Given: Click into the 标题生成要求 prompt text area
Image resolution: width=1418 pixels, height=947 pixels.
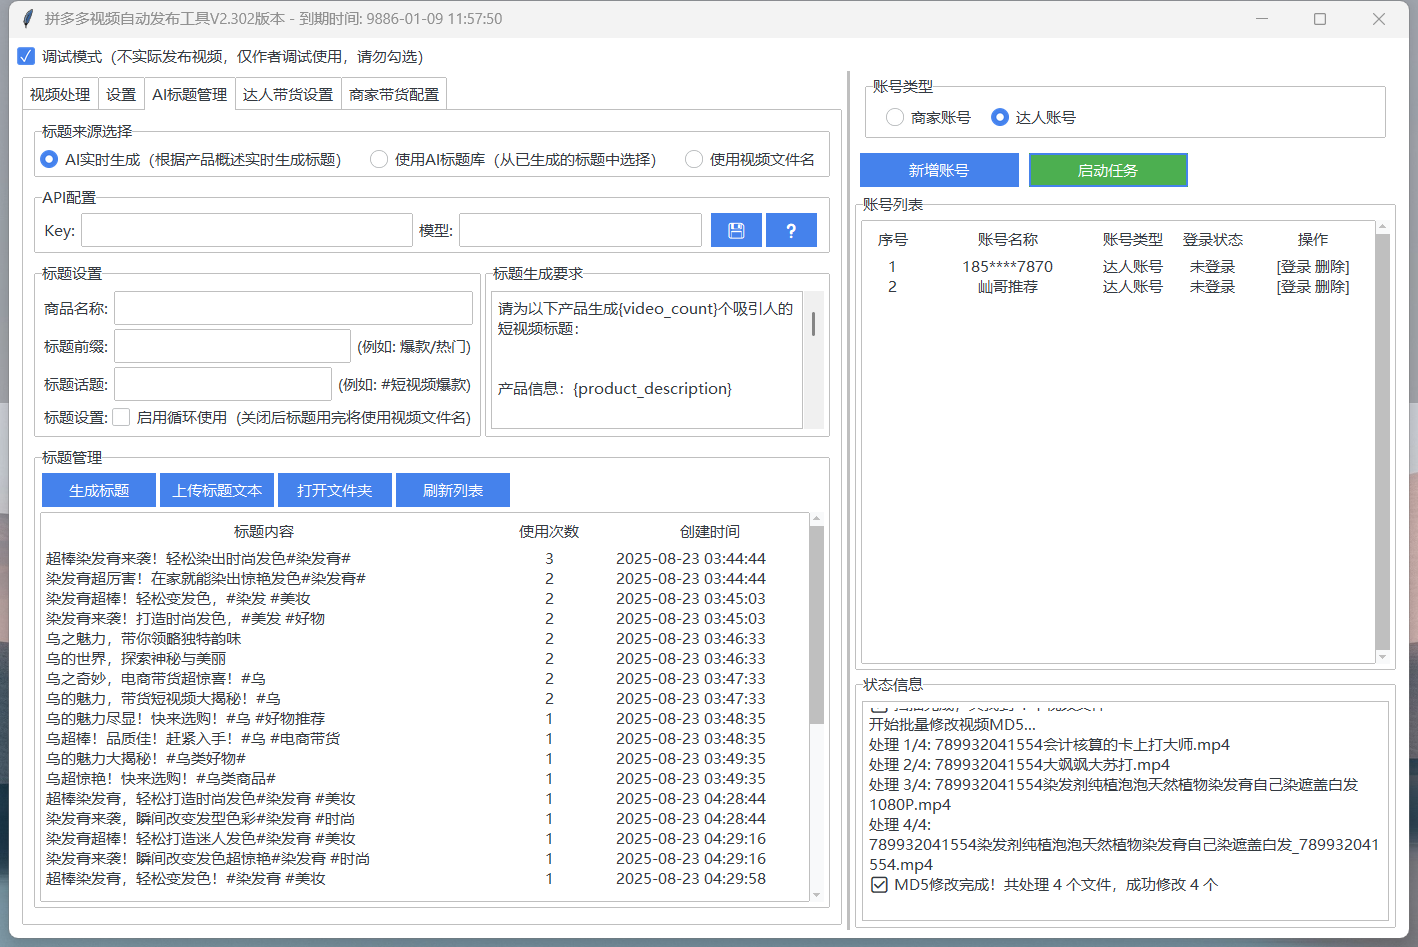Looking at the screenshot, I should tap(647, 359).
